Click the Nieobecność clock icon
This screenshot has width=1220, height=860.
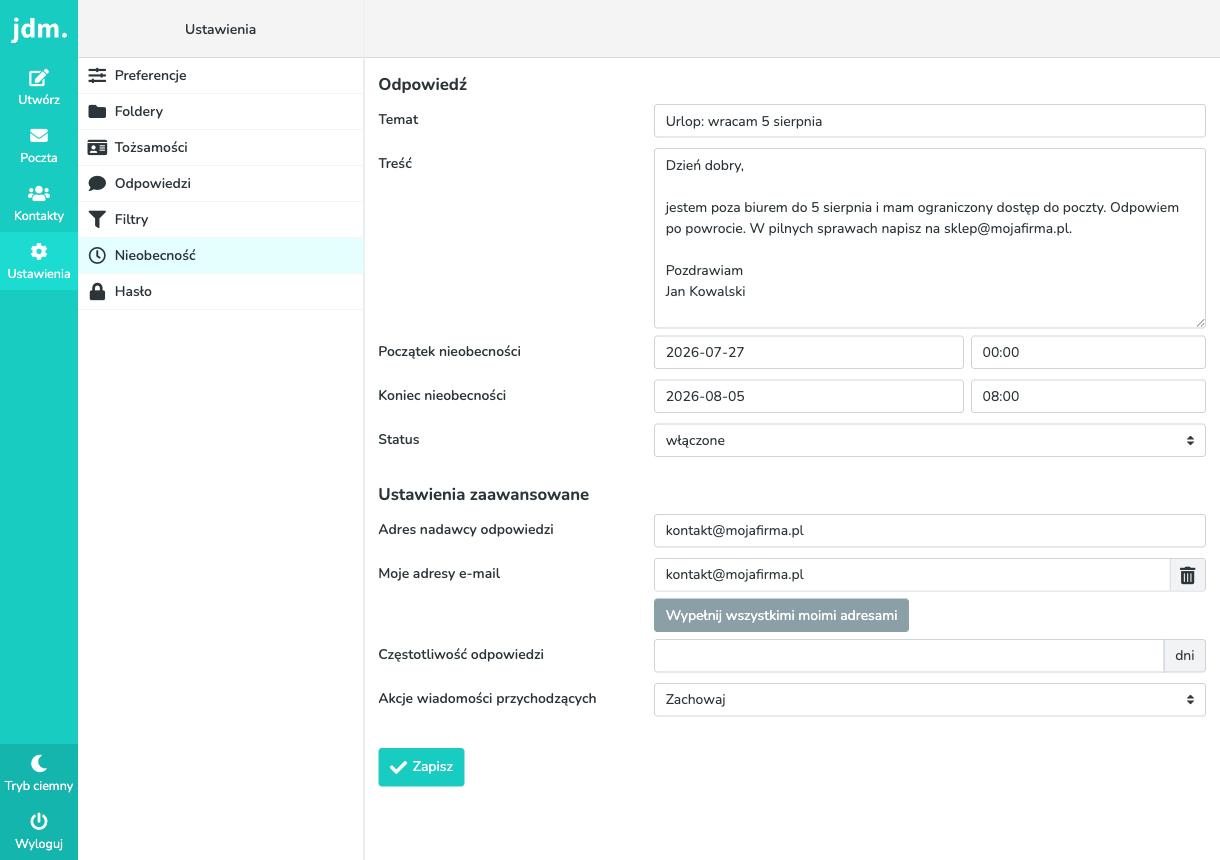97,256
